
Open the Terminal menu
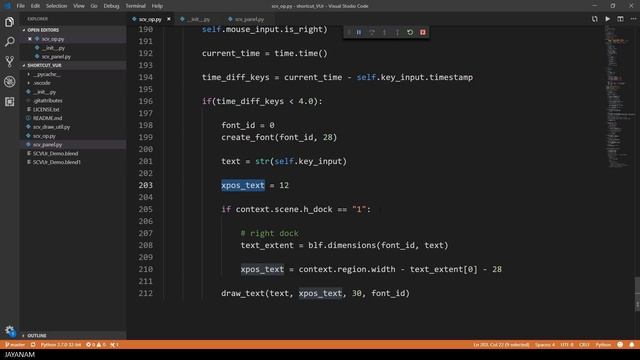click(x=136, y=6)
